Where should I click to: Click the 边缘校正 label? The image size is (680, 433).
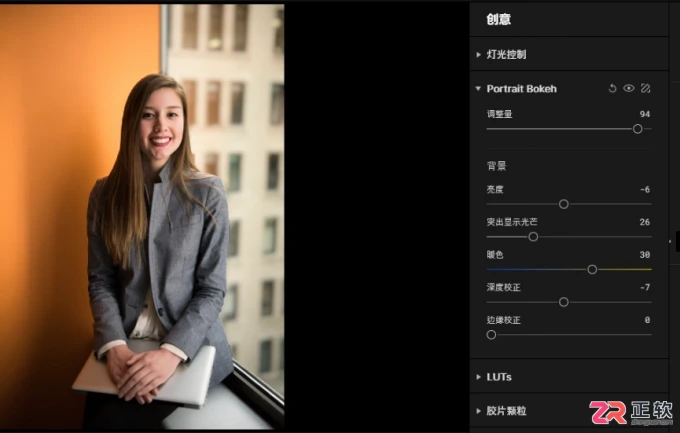pos(503,320)
